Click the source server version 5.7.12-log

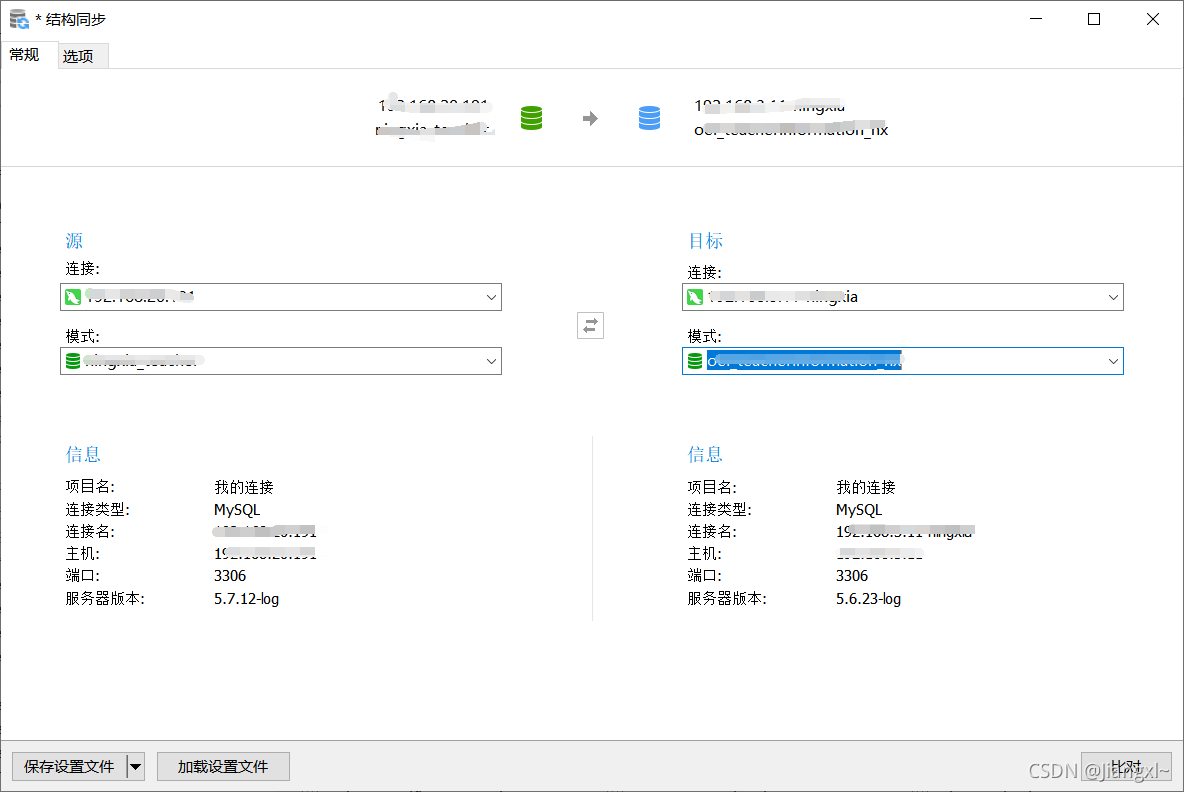246,599
